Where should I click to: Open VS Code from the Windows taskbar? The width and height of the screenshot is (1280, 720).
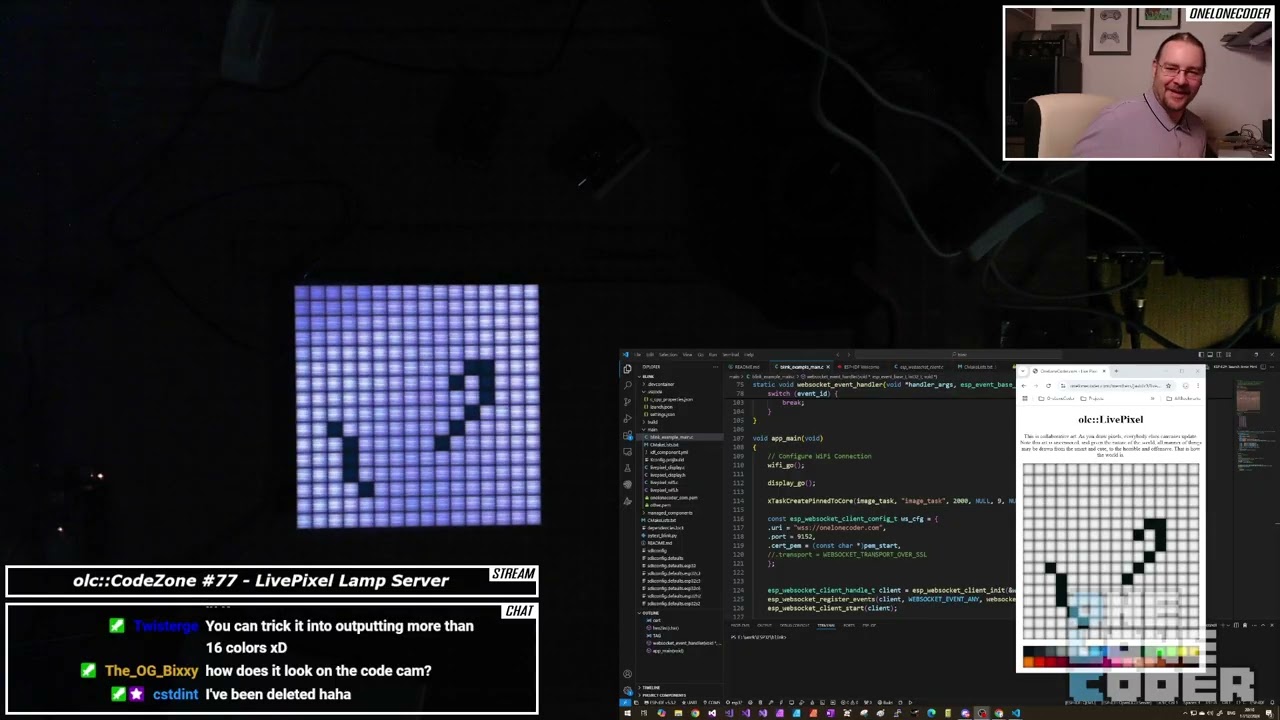pos(1015,713)
